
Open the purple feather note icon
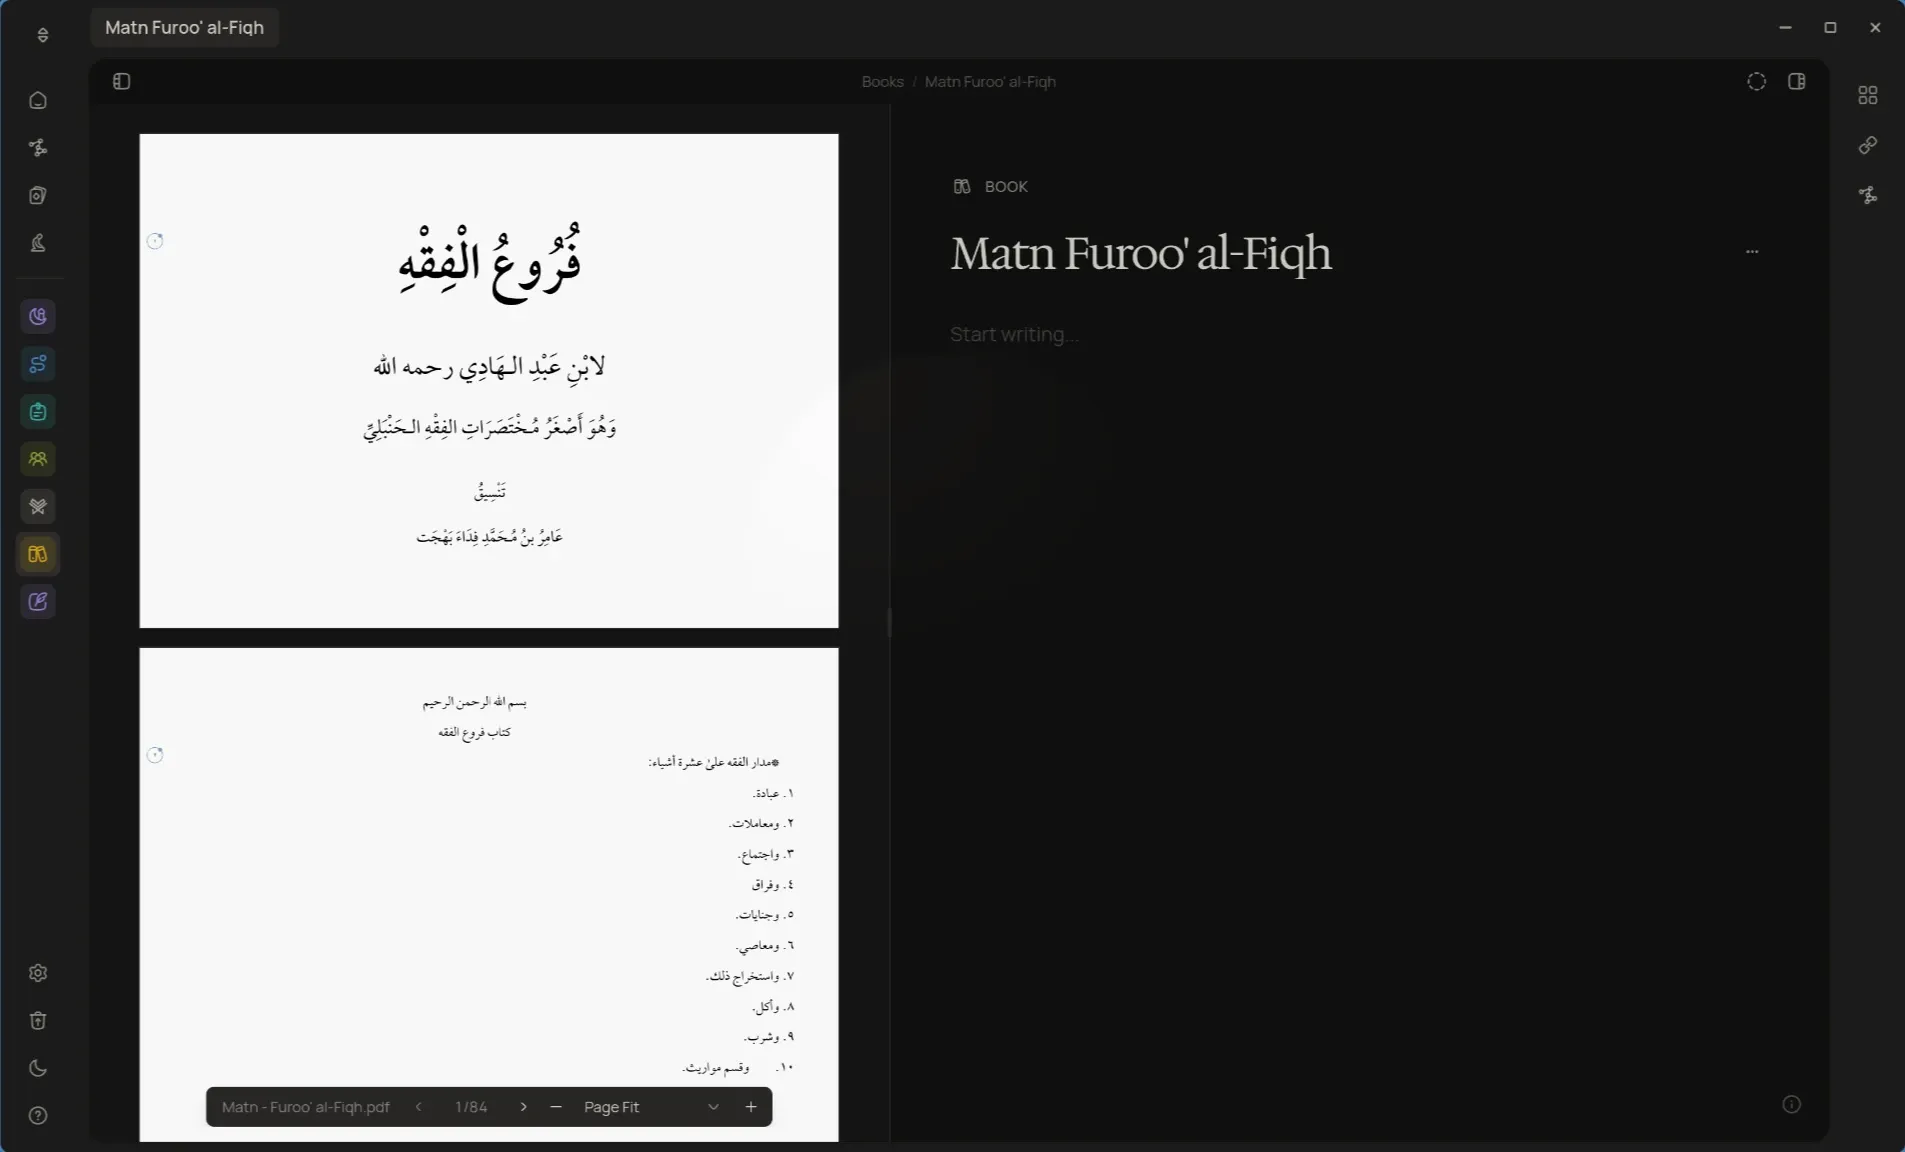coord(38,602)
